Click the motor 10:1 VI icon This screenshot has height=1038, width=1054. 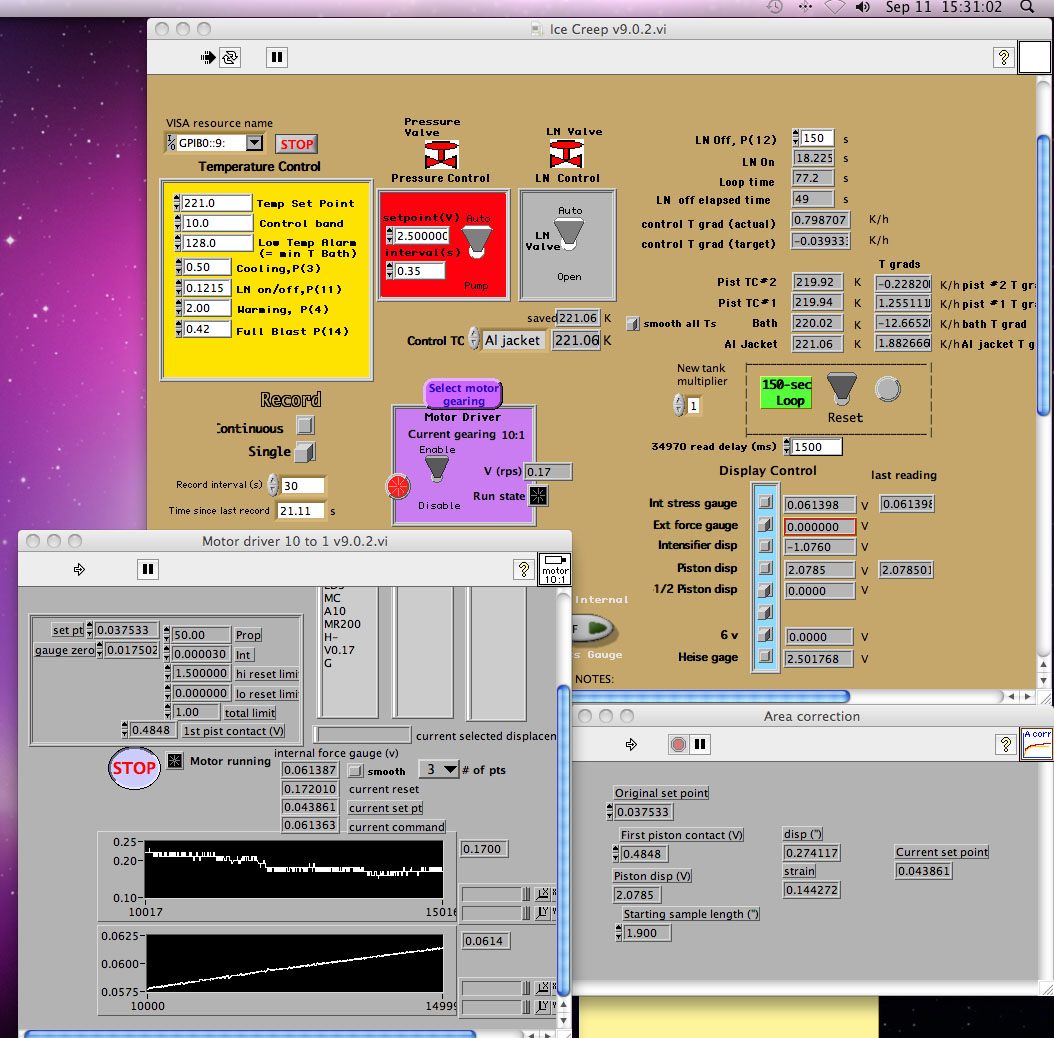(554, 569)
